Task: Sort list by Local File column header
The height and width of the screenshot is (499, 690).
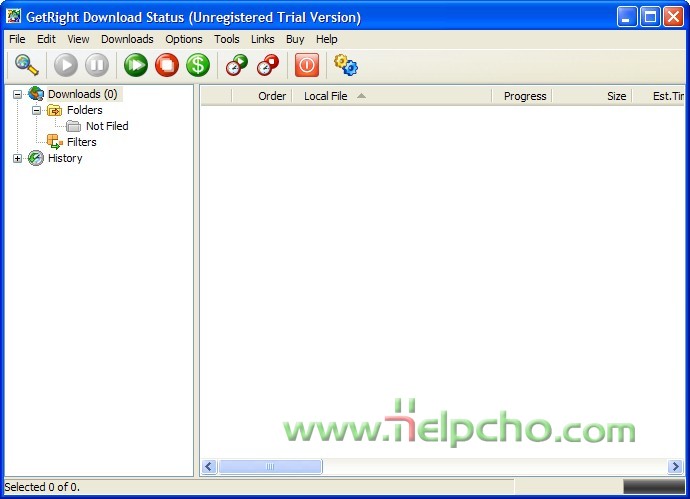Action: tap(392, 96)
